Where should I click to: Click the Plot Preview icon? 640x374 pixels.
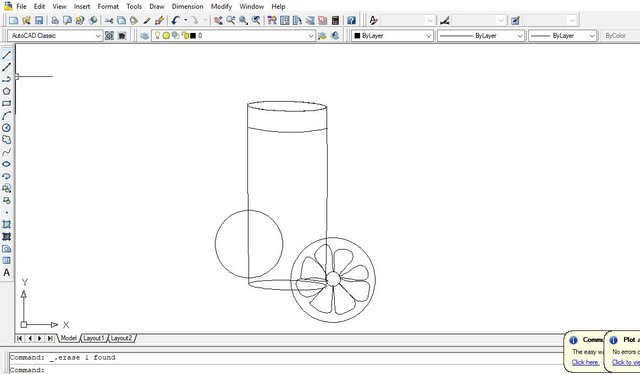coord(67,20)
